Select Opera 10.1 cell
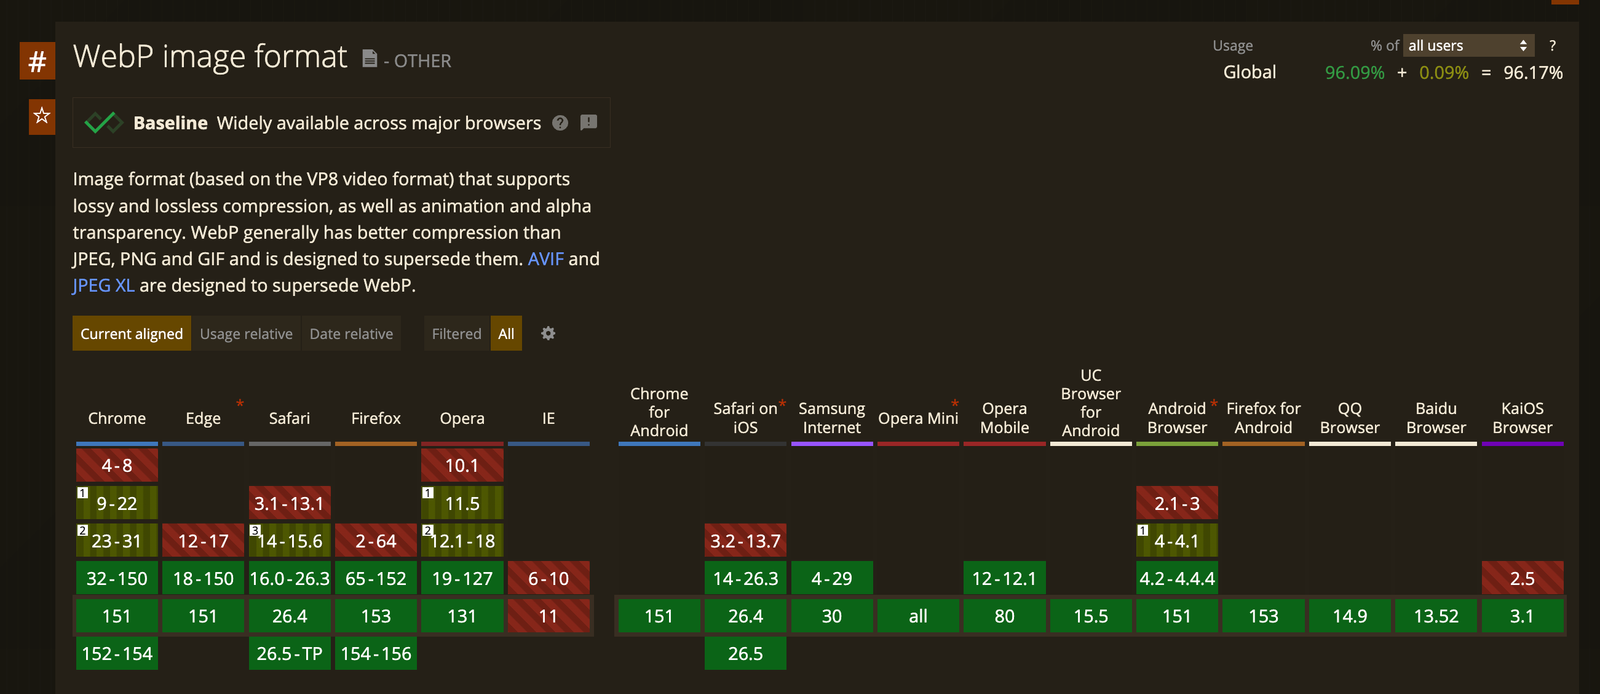 462,465
